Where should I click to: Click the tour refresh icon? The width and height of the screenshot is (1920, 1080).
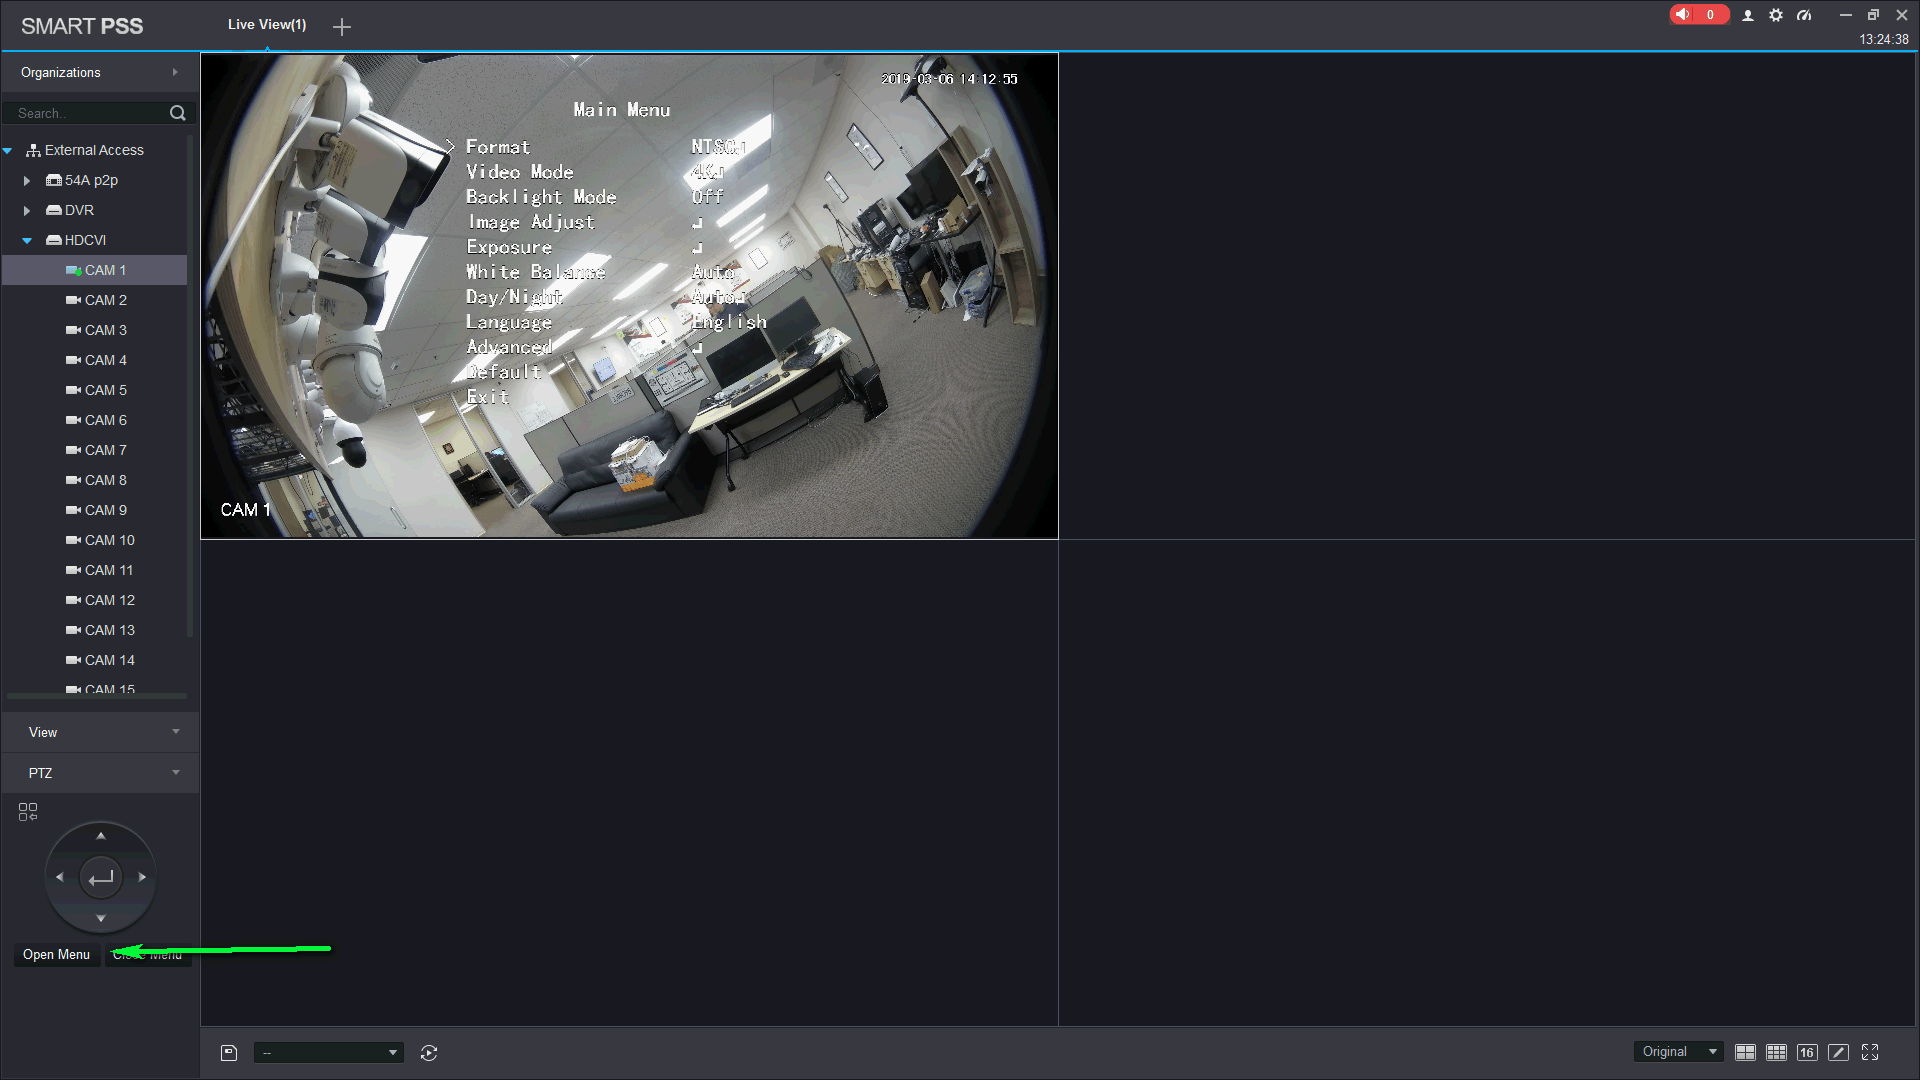pyautogui.click(x=429, y=1052)
